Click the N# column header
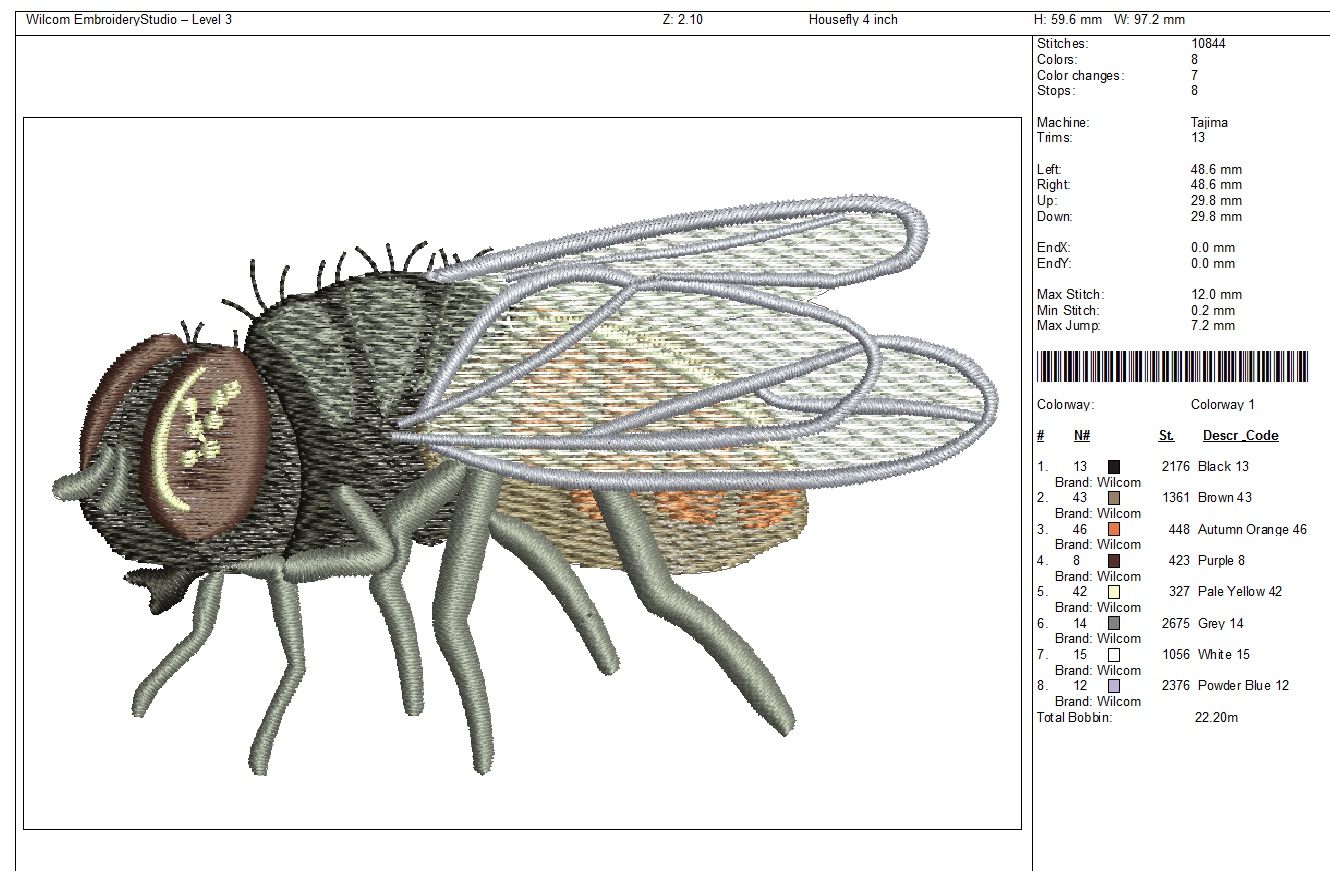 pos(1081,436)
